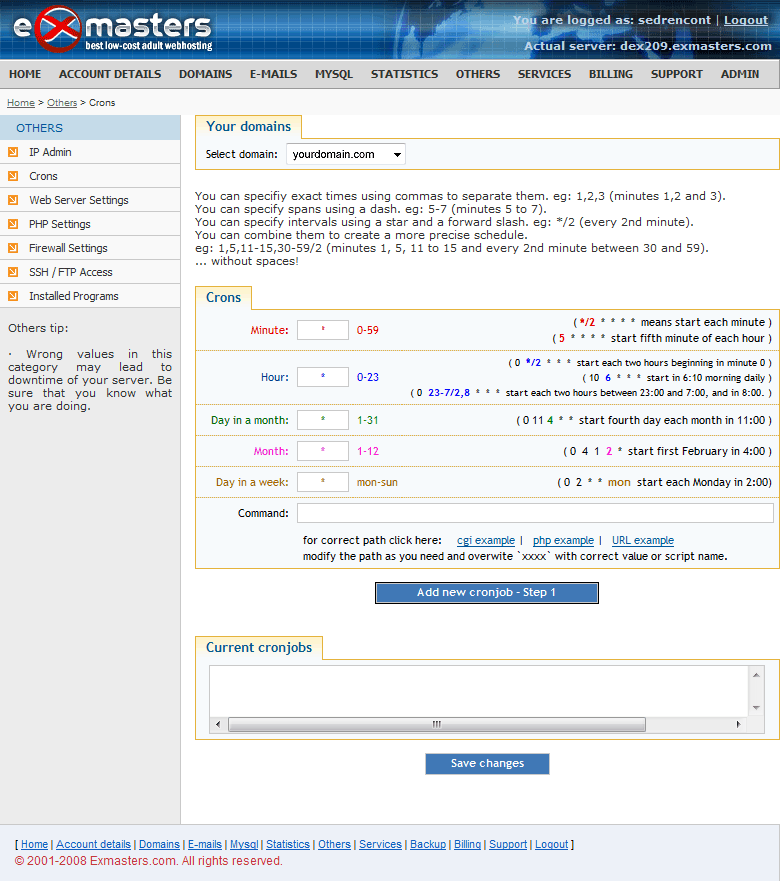Open ADMIN in the main navigation
780x881 pixels.
click(740, 74)
